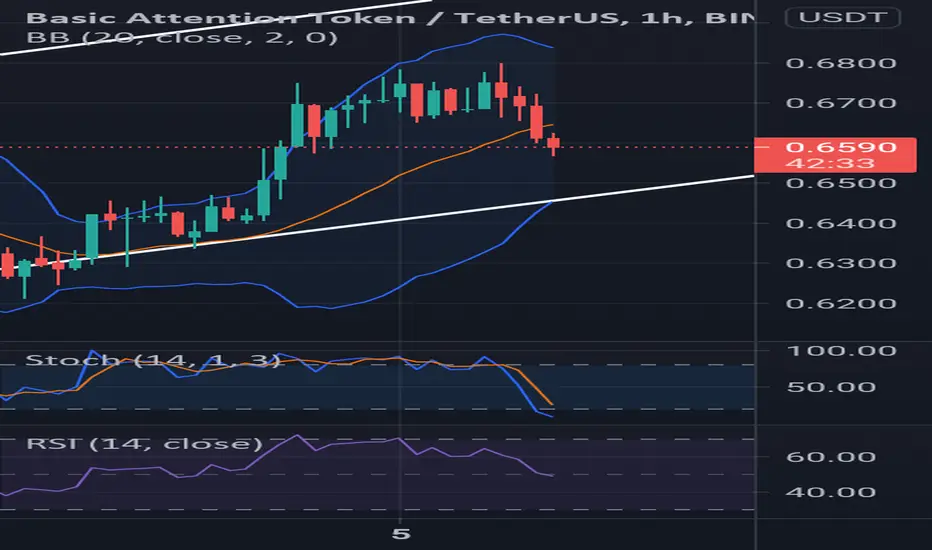
Task: Click the 0.6400 price axis label
Action: tap(841, 224)
